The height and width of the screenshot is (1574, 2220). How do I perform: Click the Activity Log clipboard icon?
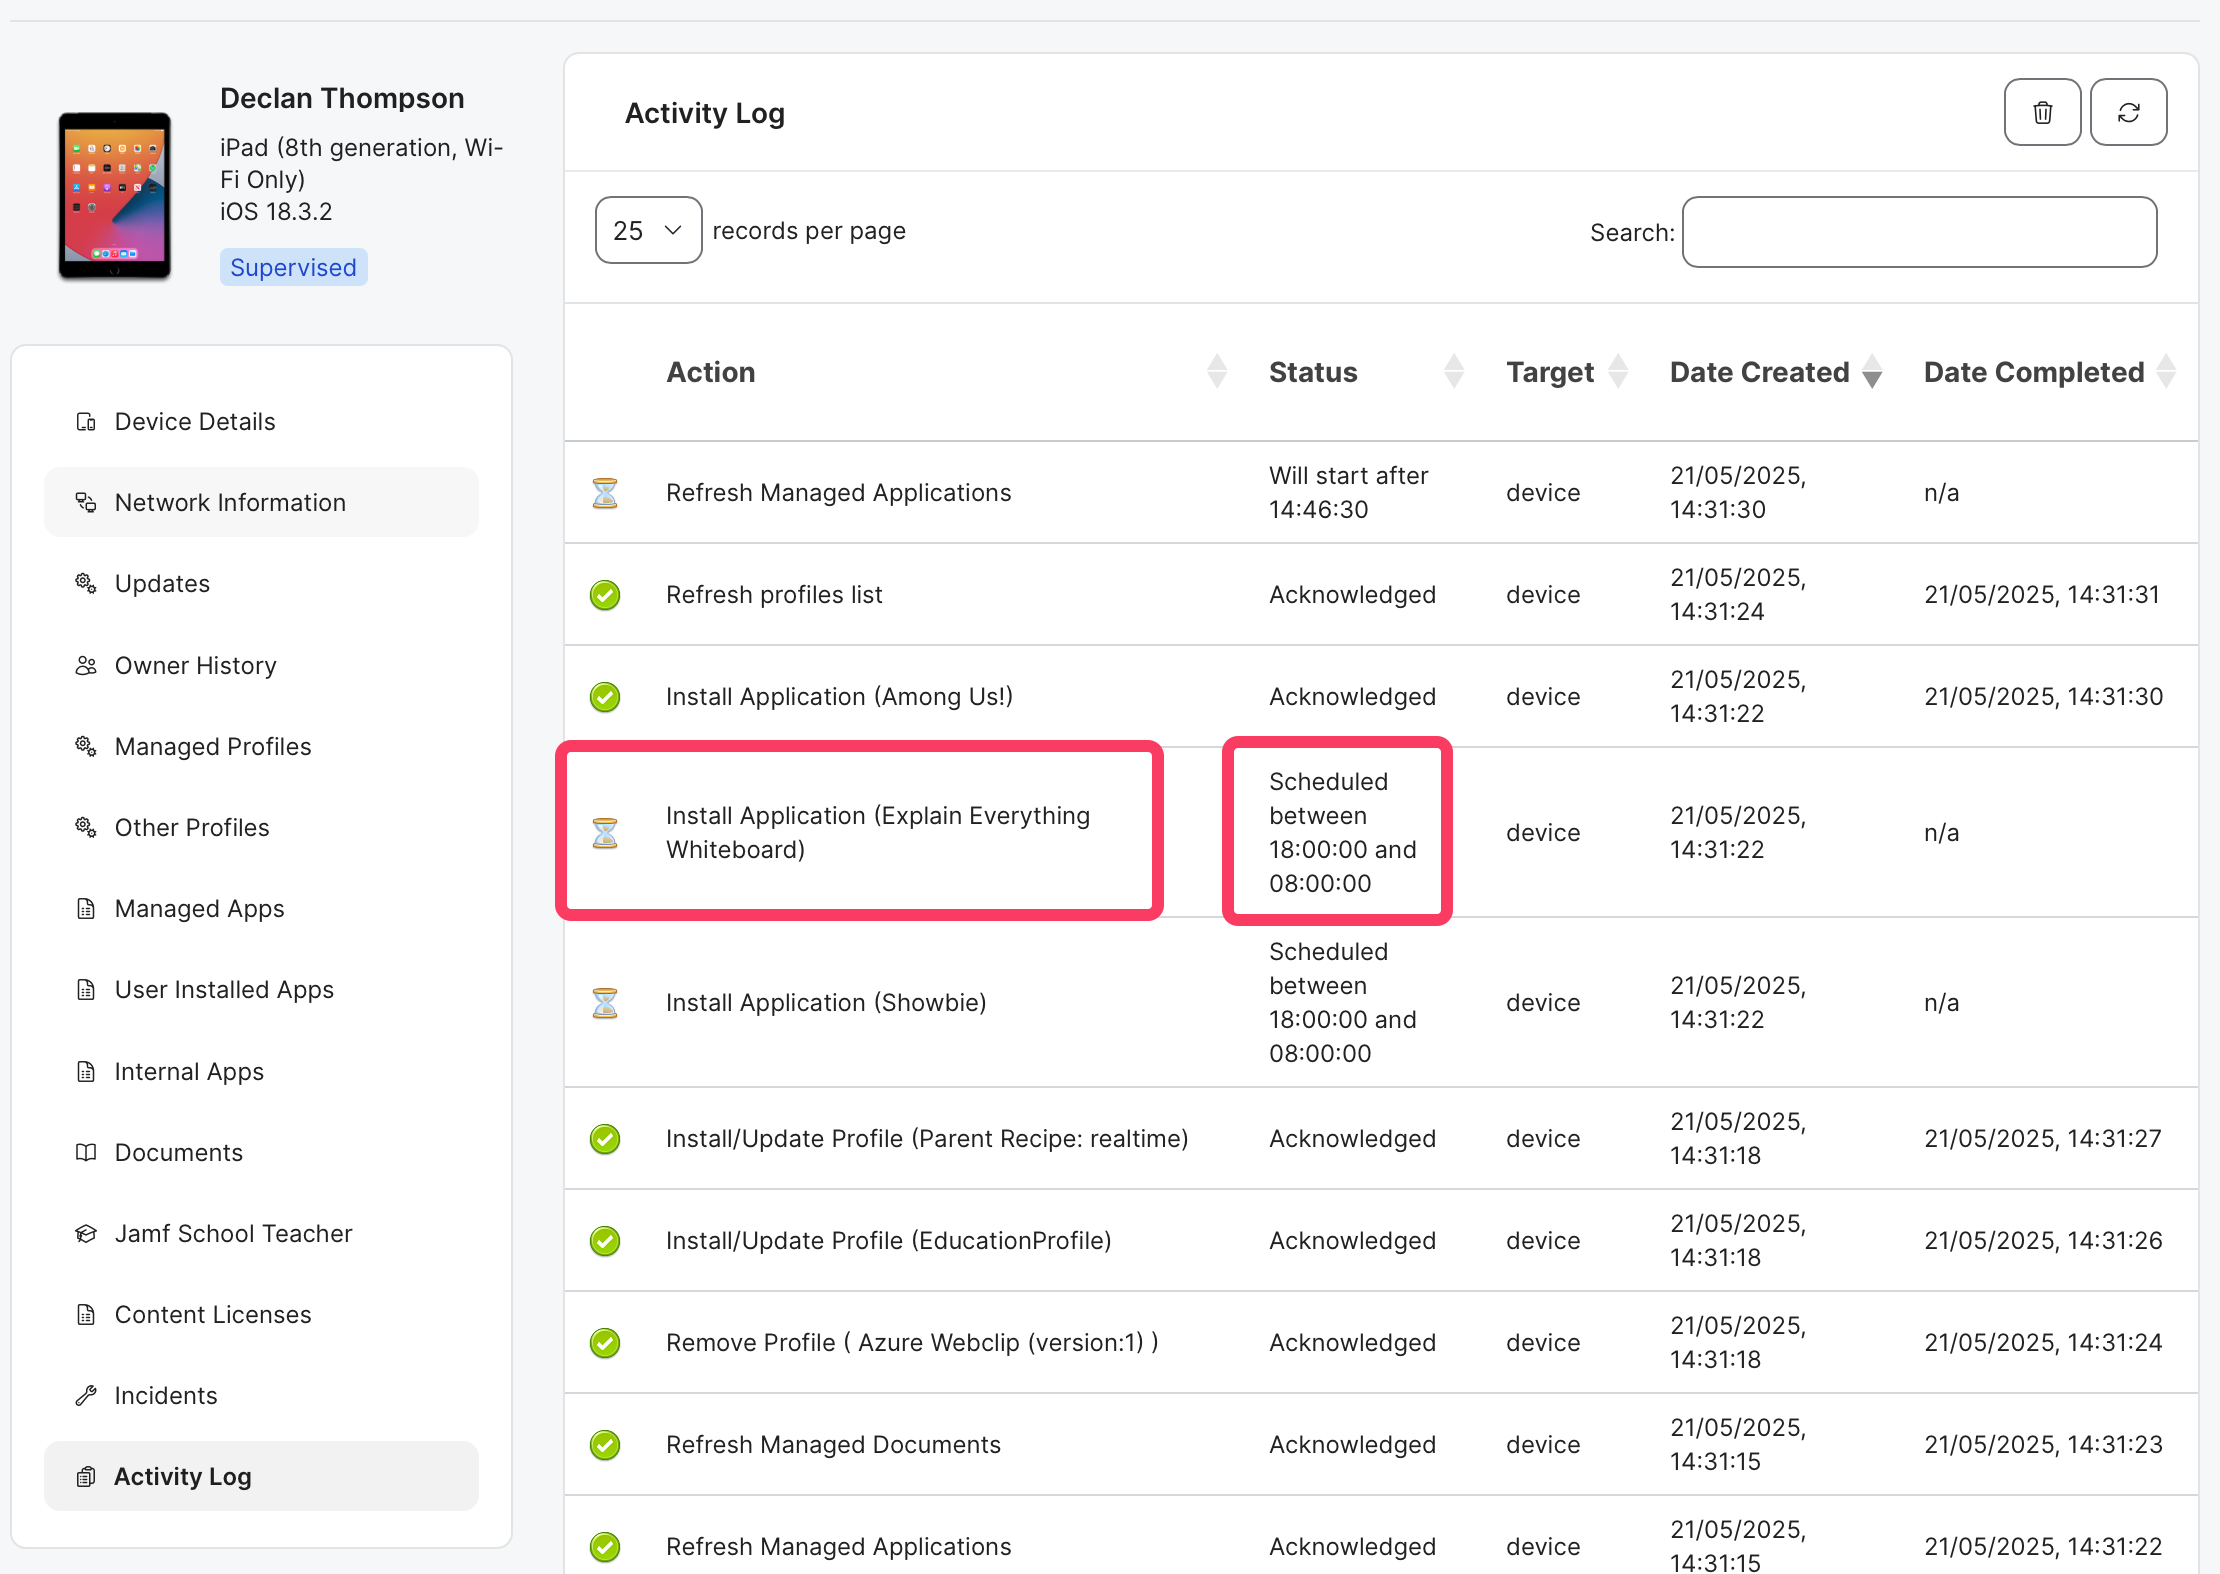coord(86,1476)
